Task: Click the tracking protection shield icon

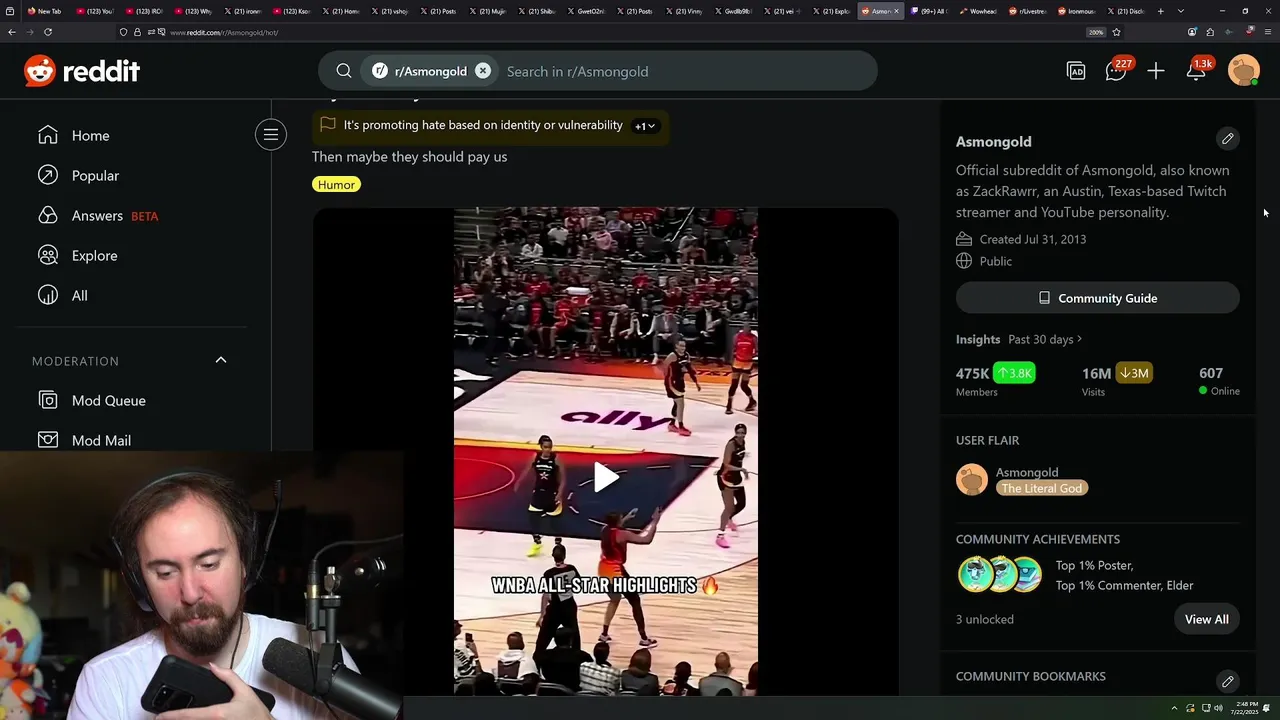Action: coord(123,32)
